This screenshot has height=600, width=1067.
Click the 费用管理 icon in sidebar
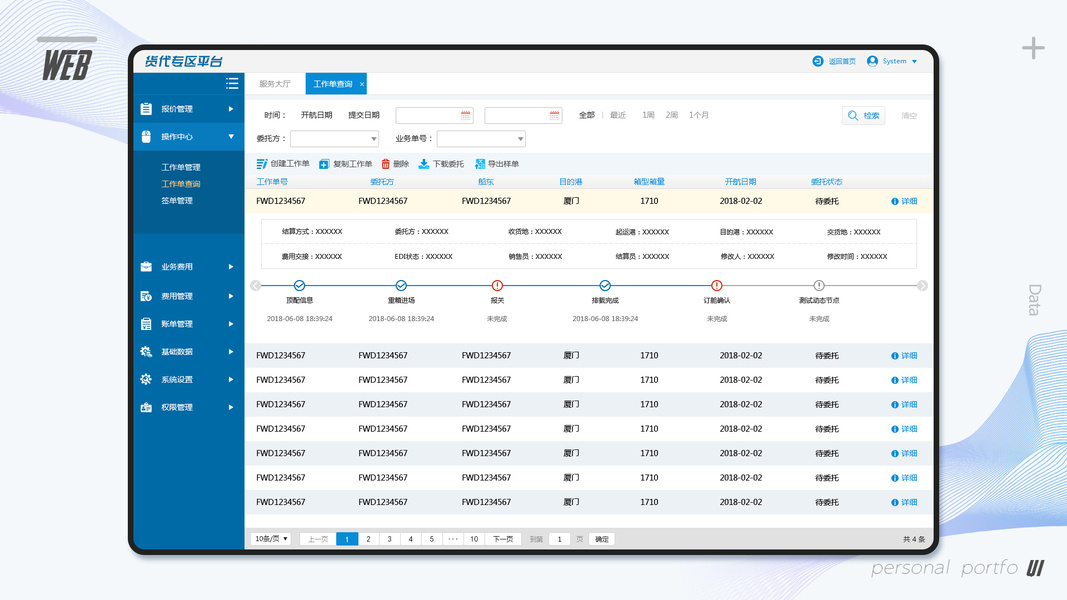(146, 296)
